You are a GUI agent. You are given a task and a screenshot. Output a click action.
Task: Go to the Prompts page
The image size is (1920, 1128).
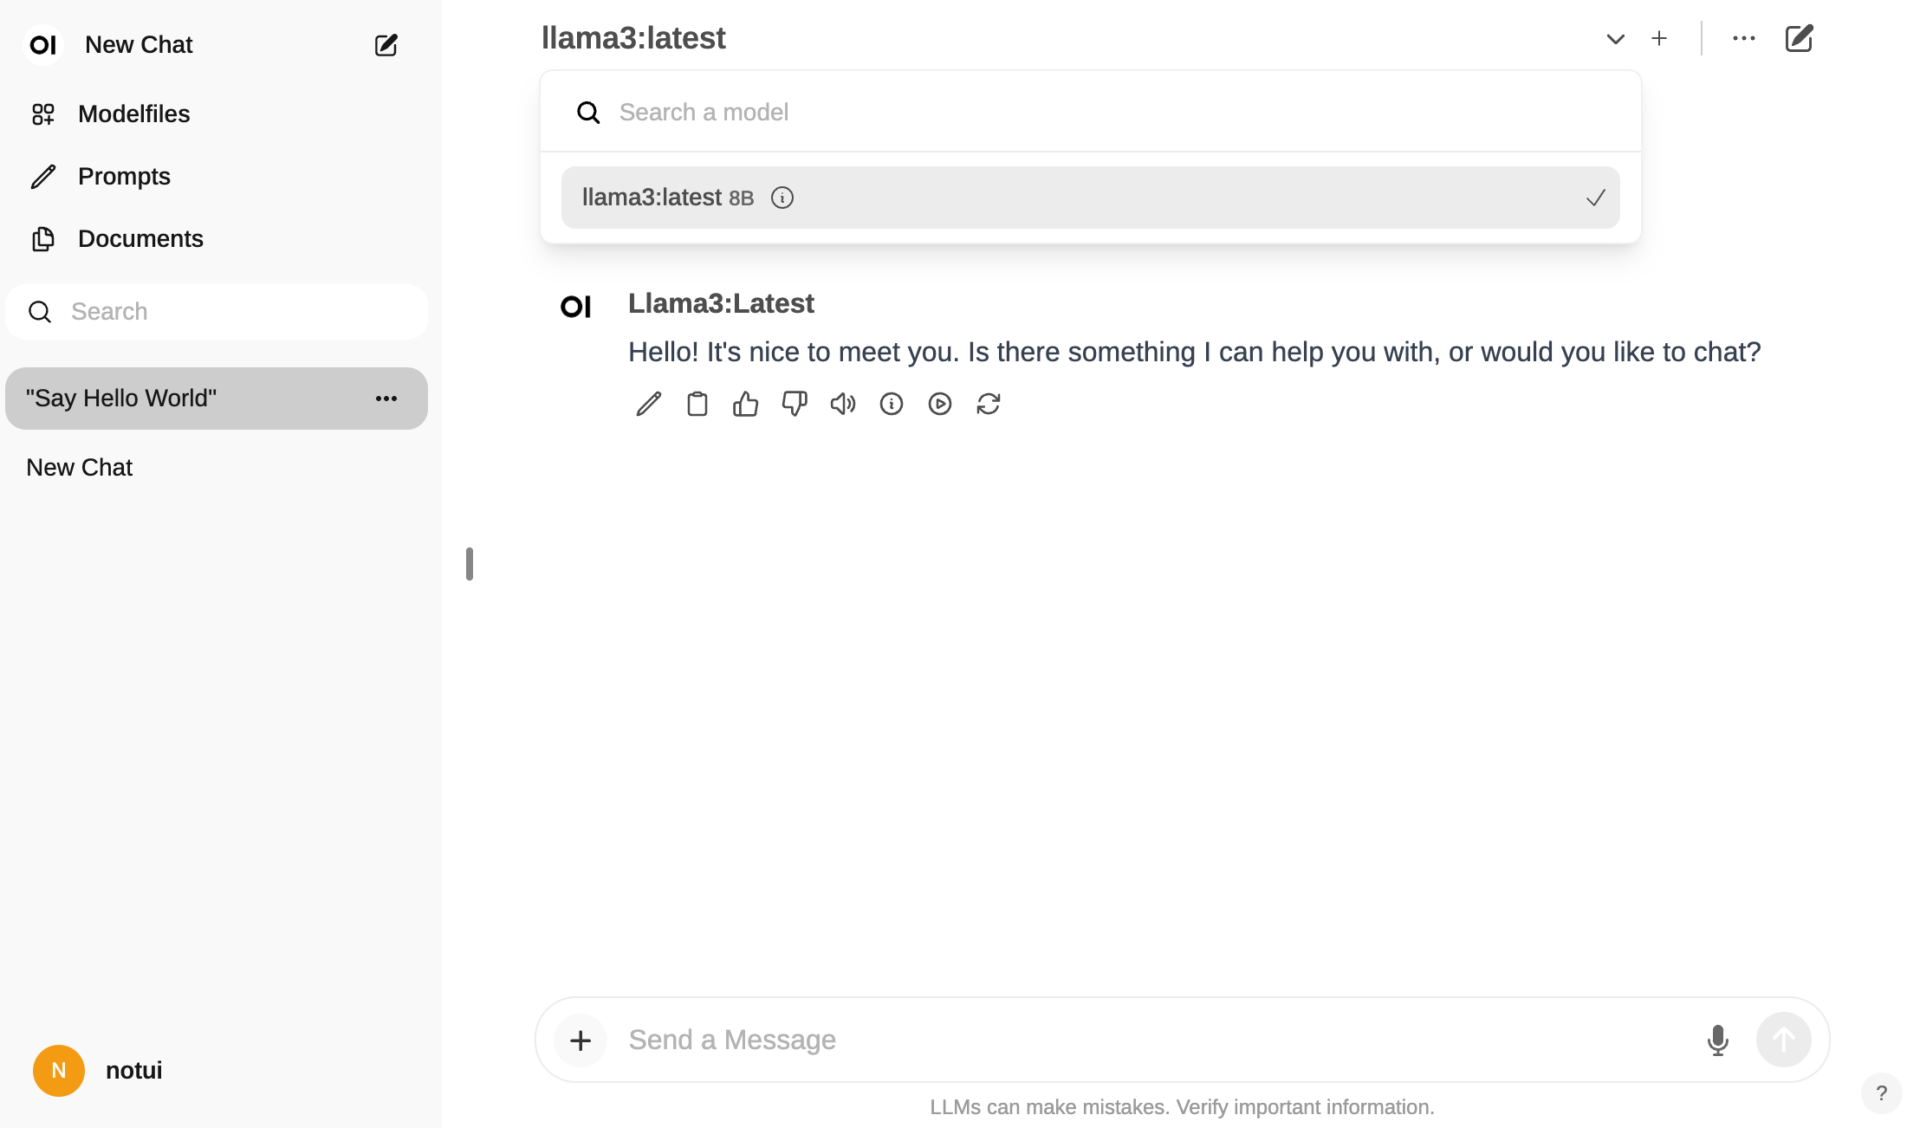pos(124,177)
